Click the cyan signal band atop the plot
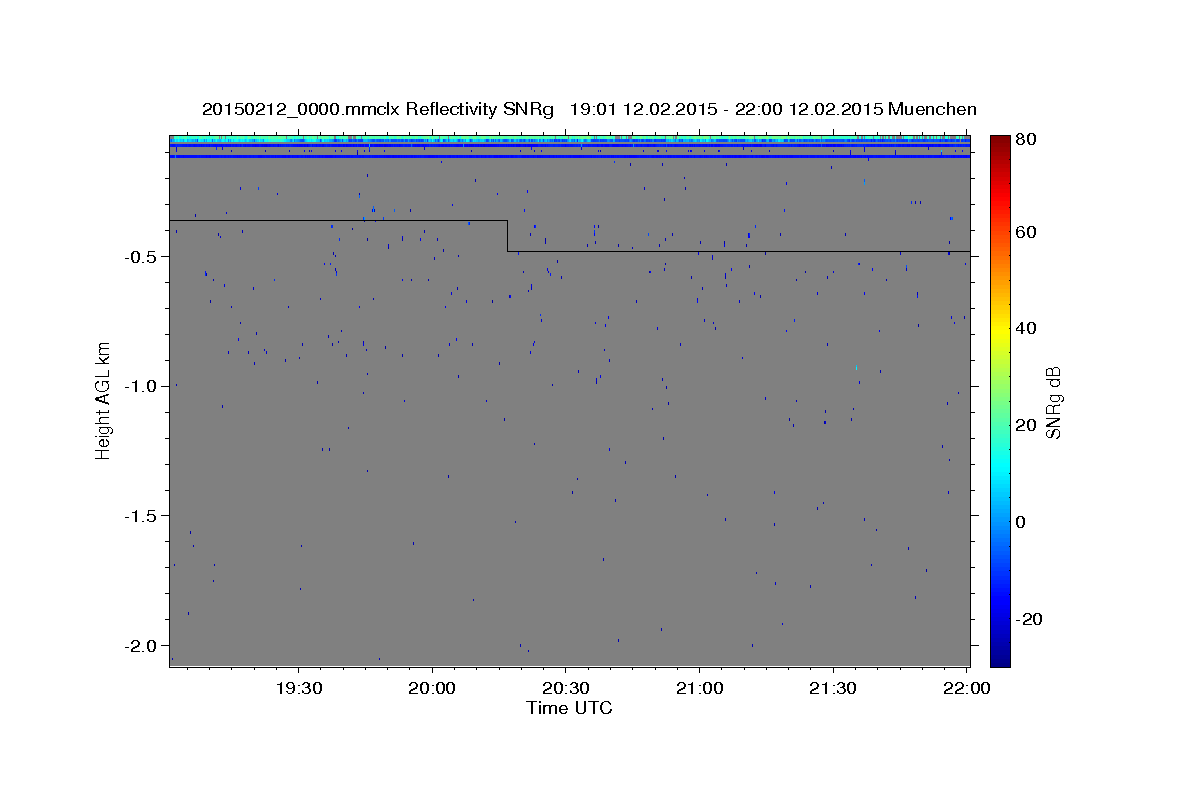This screenshot has width=1200, height=800. pos(569,139)
